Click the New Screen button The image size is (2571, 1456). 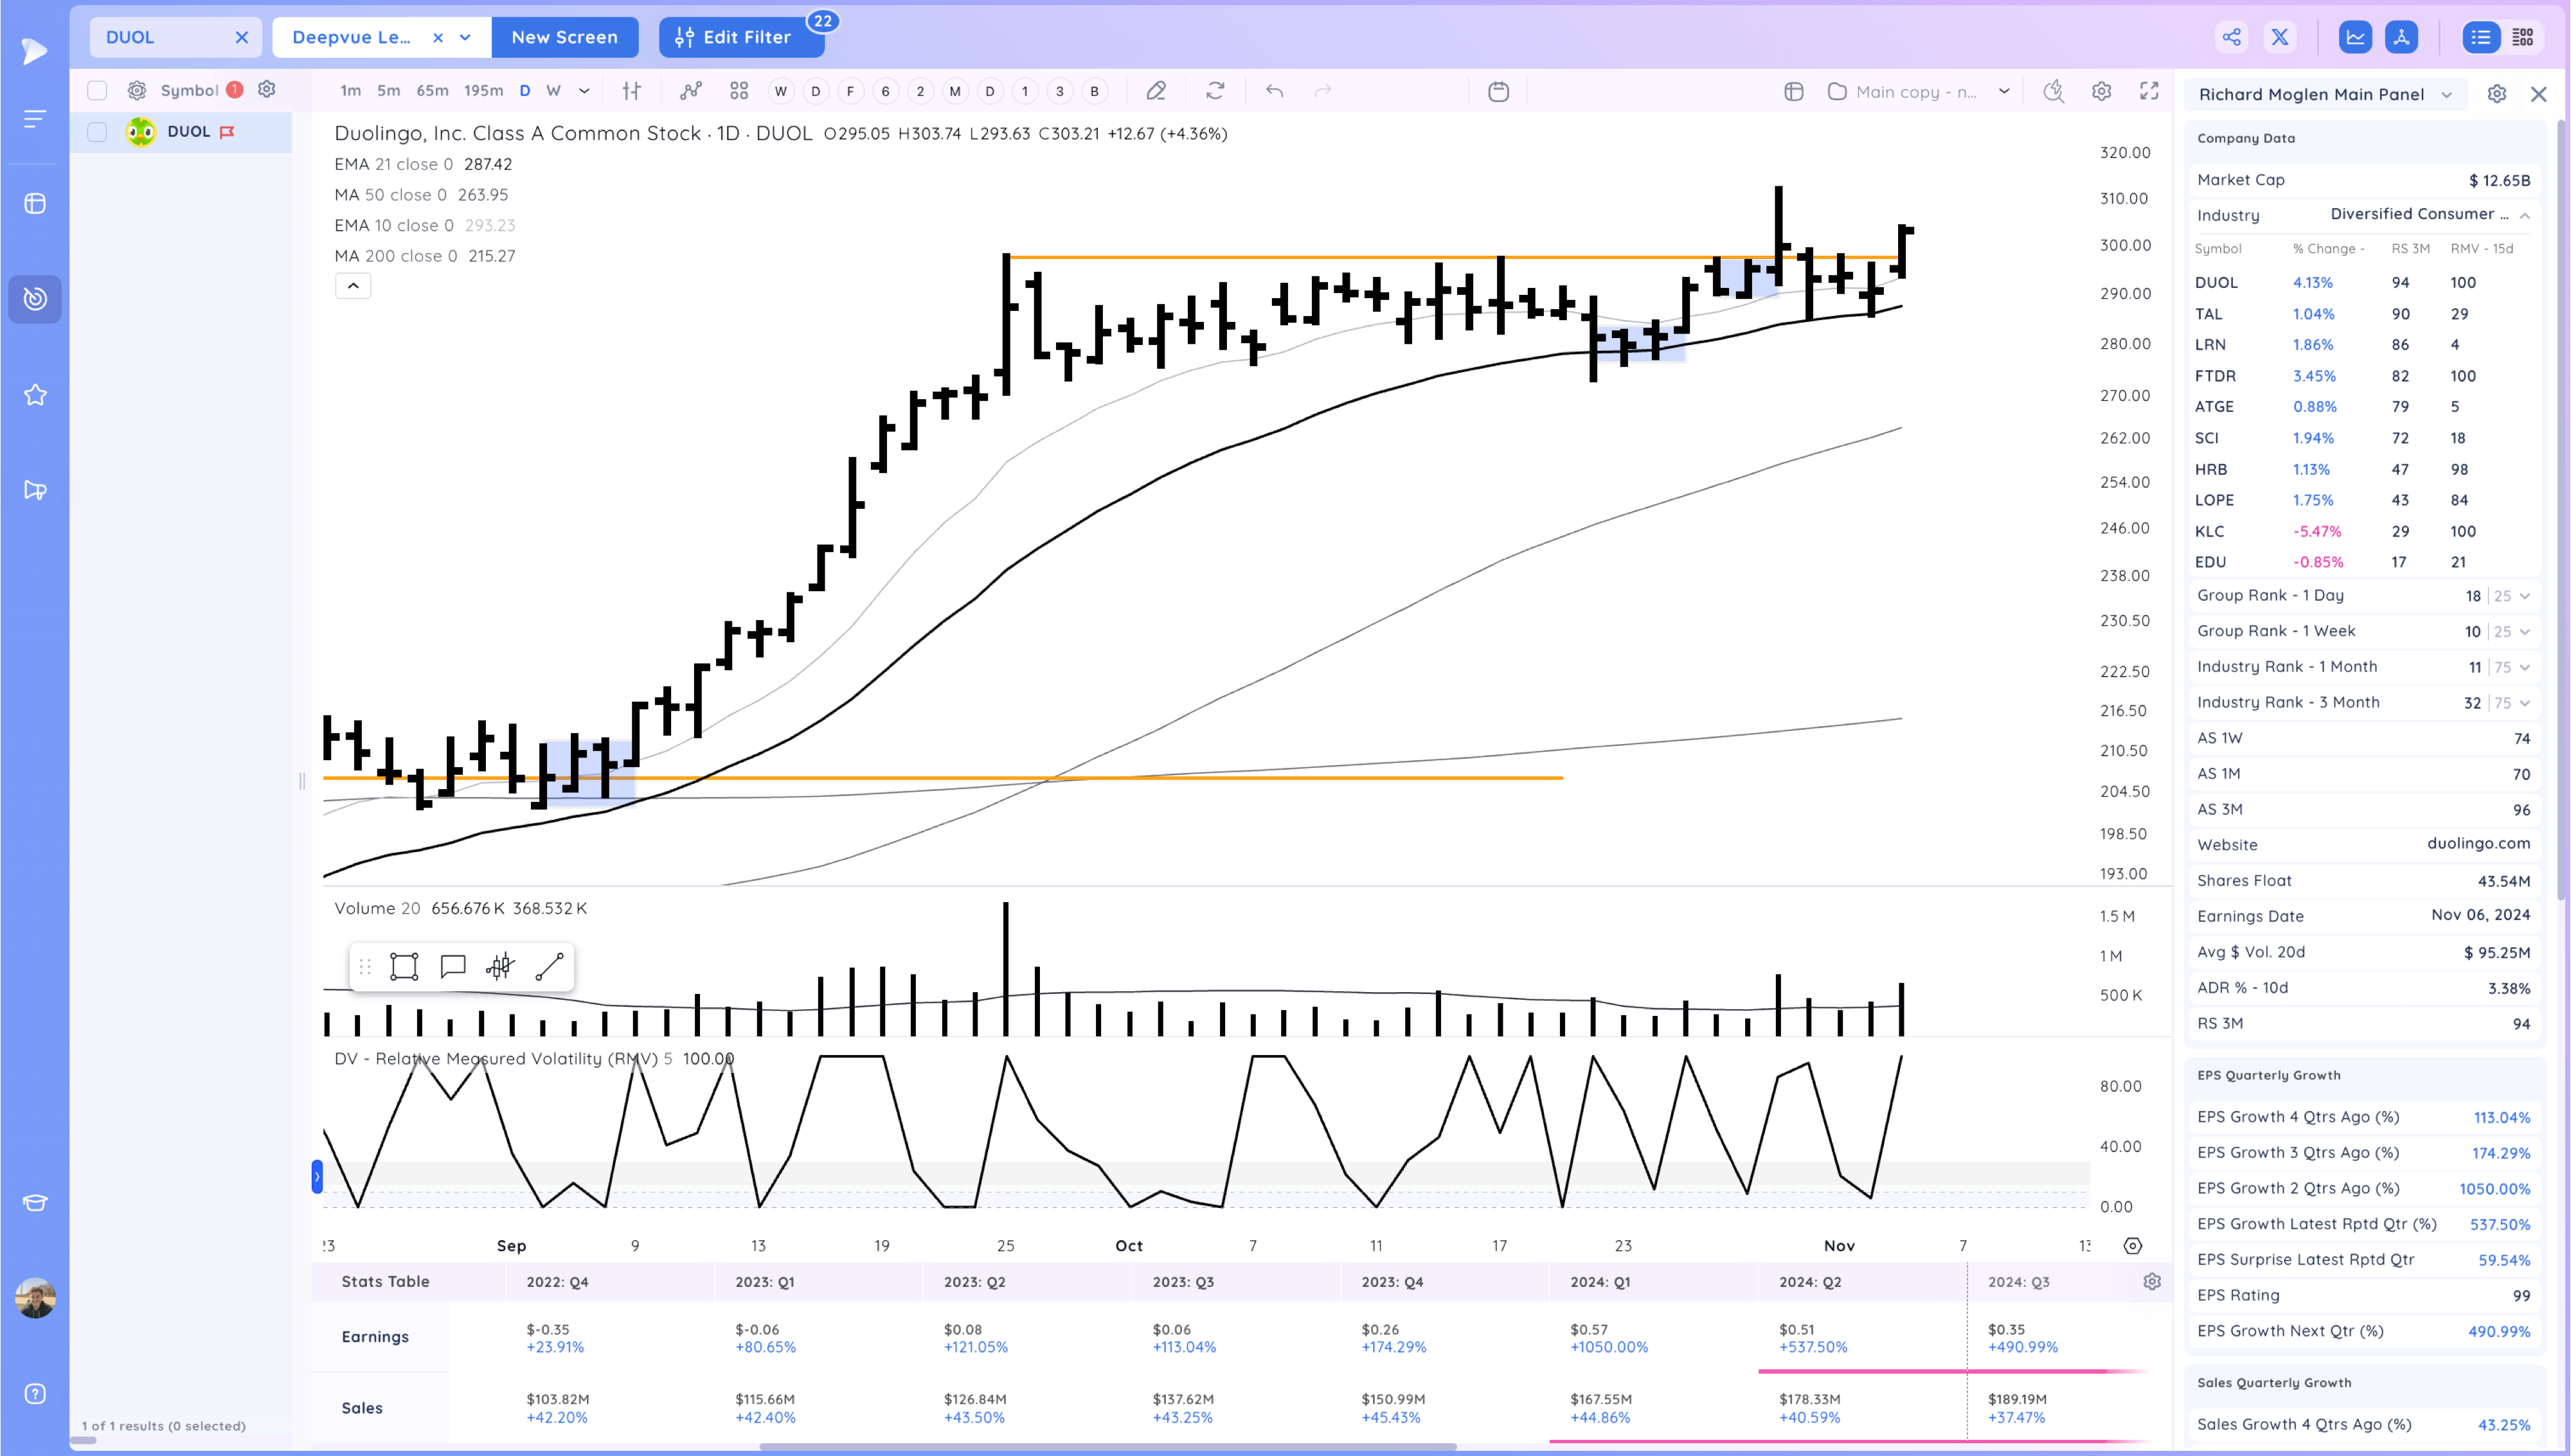[x=564, y=37]
